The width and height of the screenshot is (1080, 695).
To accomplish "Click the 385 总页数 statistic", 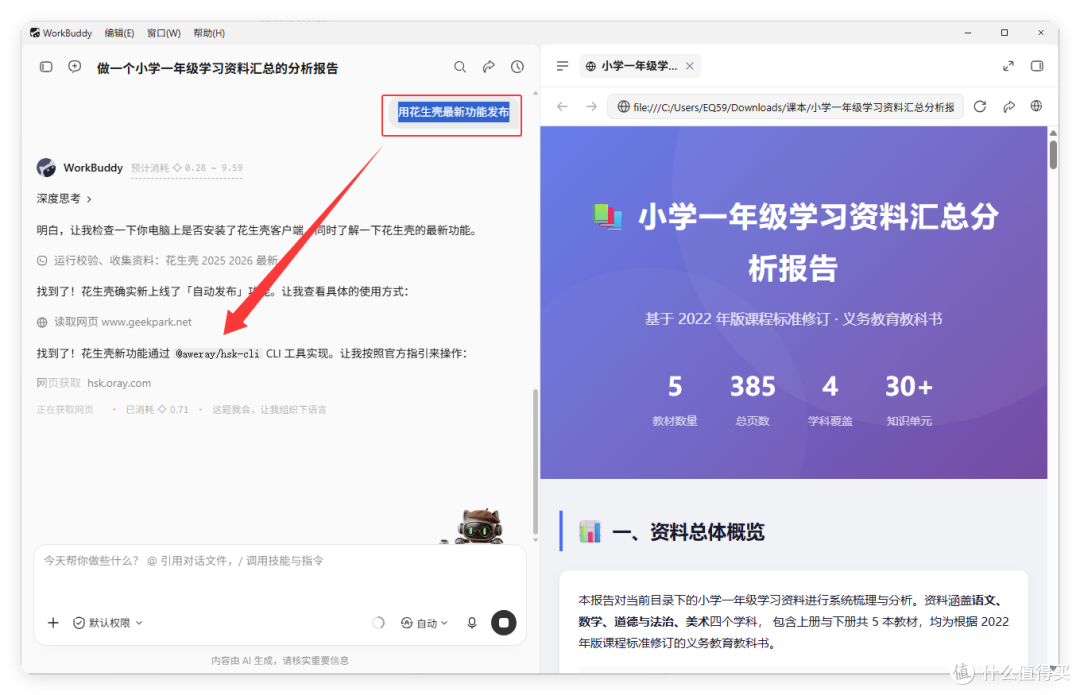I will click(752, 399).
